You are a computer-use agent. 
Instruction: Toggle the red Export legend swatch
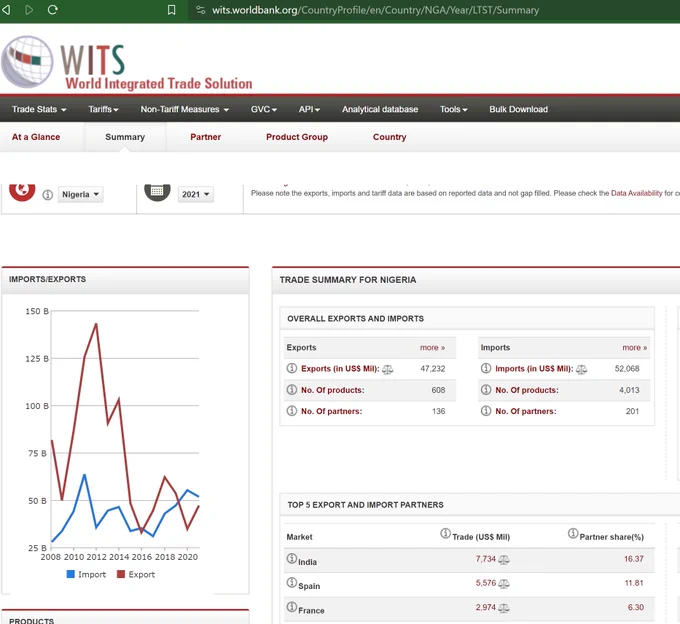pyautogui.click(x=121, y=574)
